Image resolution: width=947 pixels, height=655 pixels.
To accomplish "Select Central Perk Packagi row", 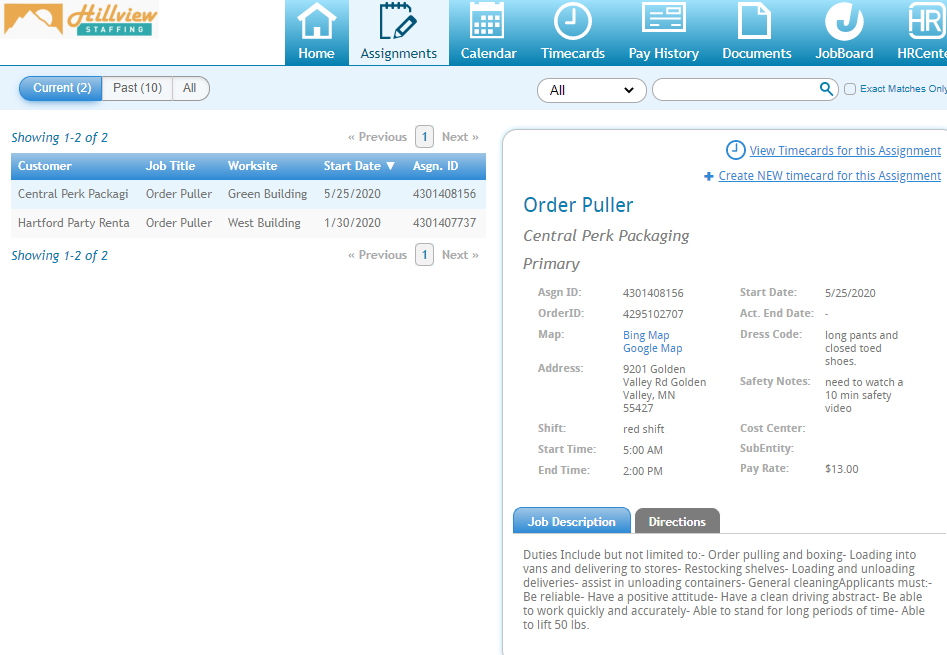I will click(x=248, y=194).
